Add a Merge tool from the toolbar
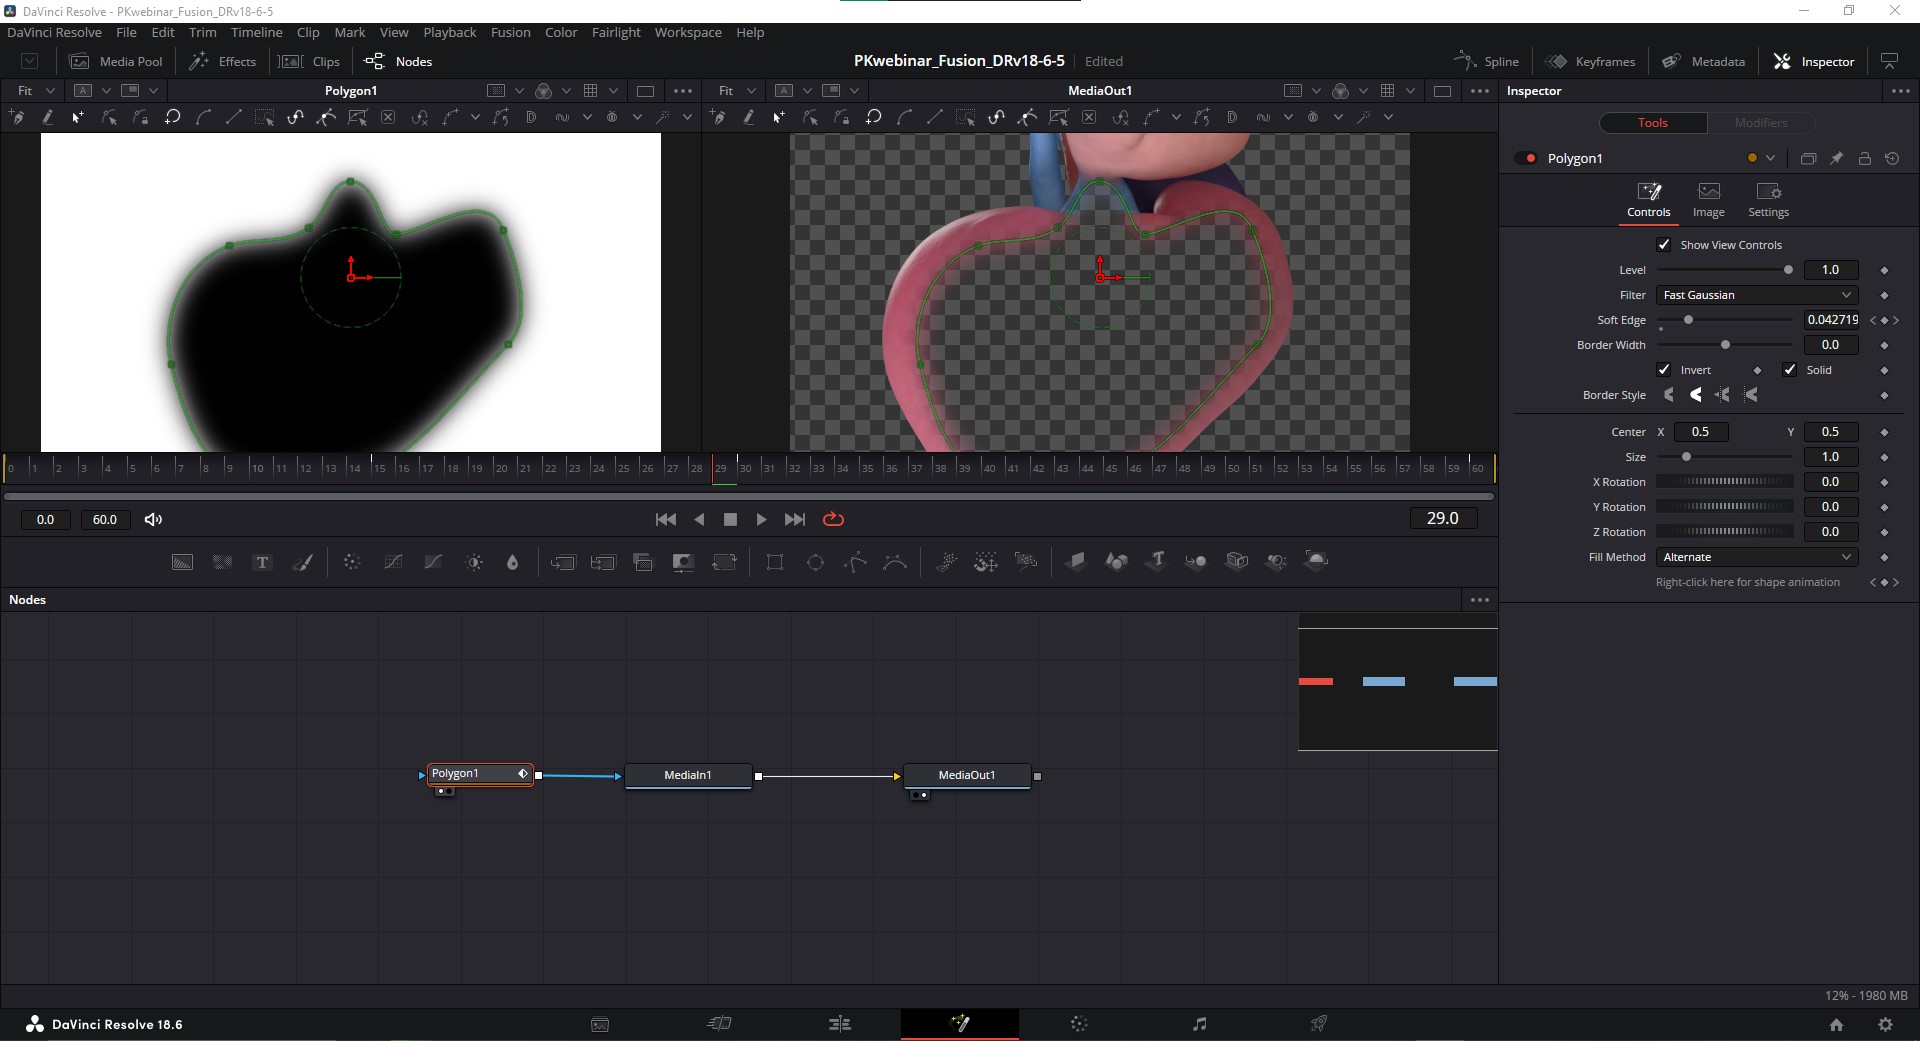The height and width of the screenshot is (1041, 1920). point(563,562)
